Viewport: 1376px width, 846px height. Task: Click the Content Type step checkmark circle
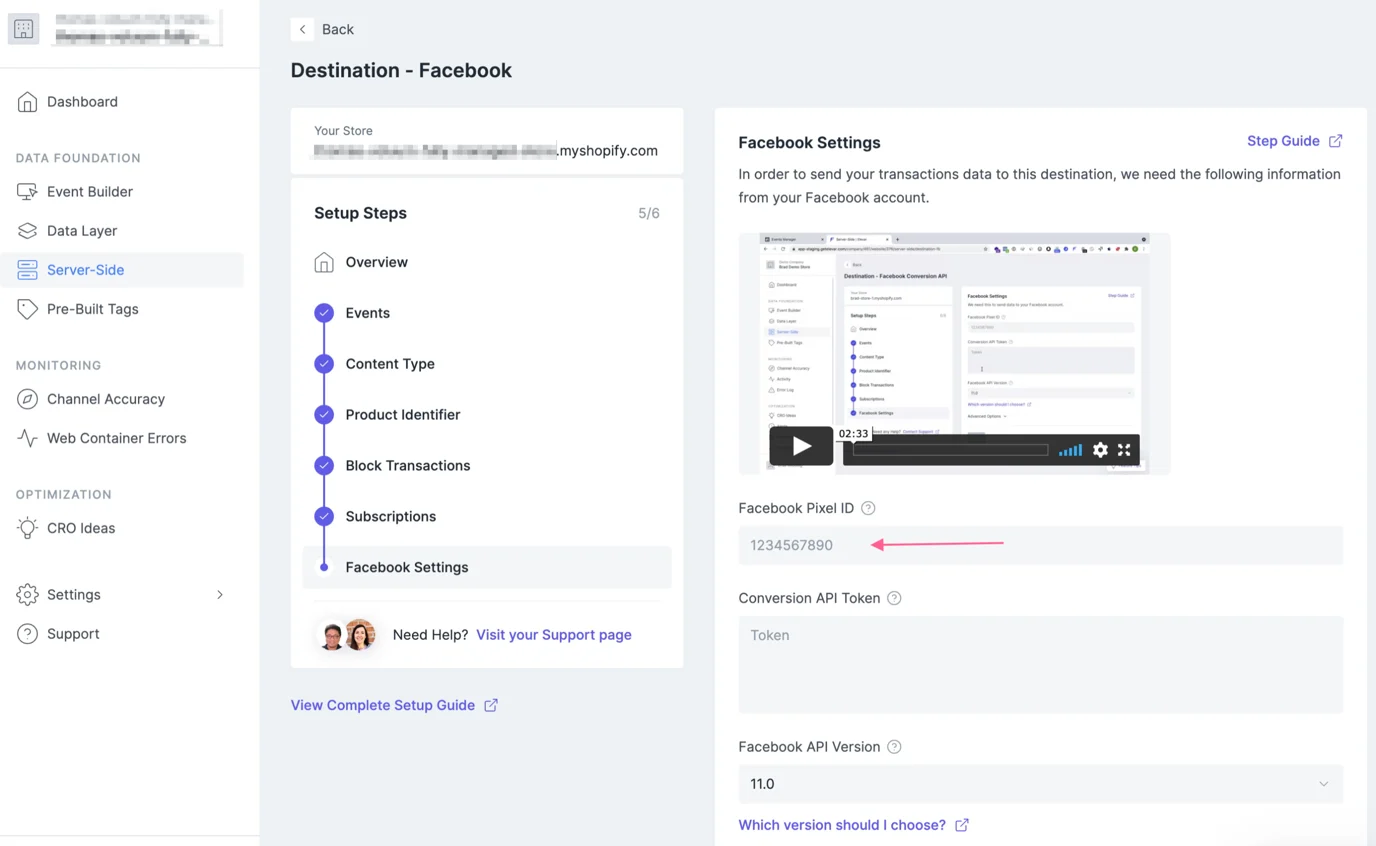tap(324, 364)
